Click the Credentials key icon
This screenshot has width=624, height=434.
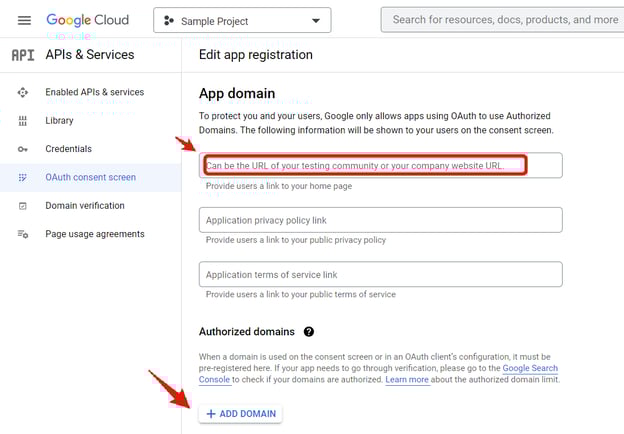(23, 149)
